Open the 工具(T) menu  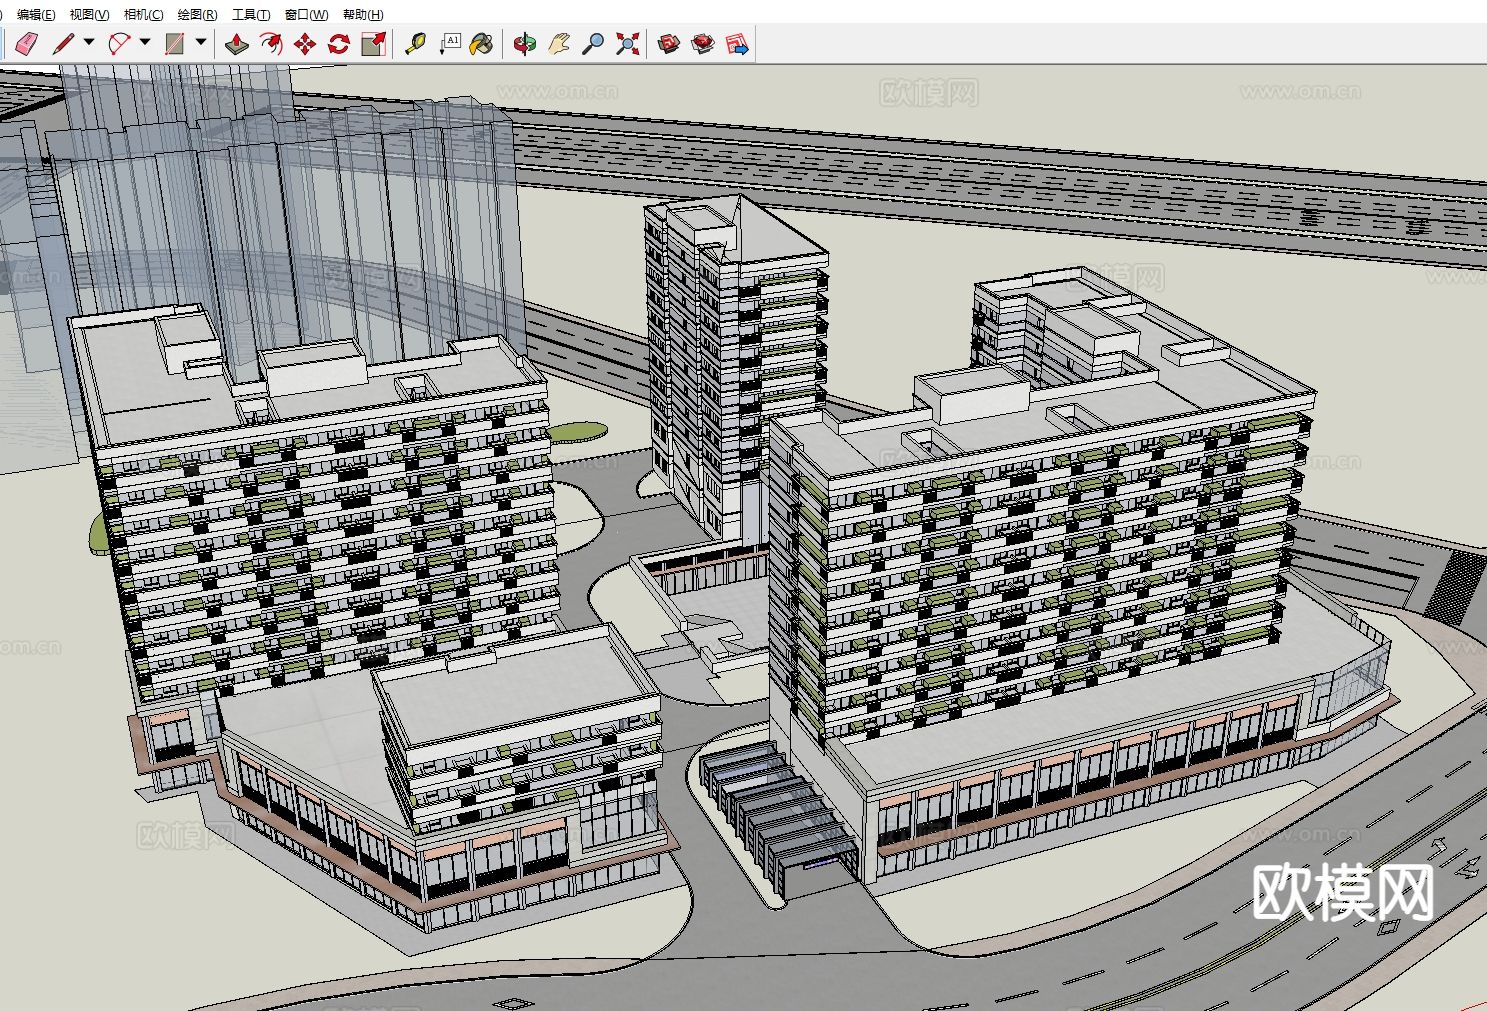(251, 14)
